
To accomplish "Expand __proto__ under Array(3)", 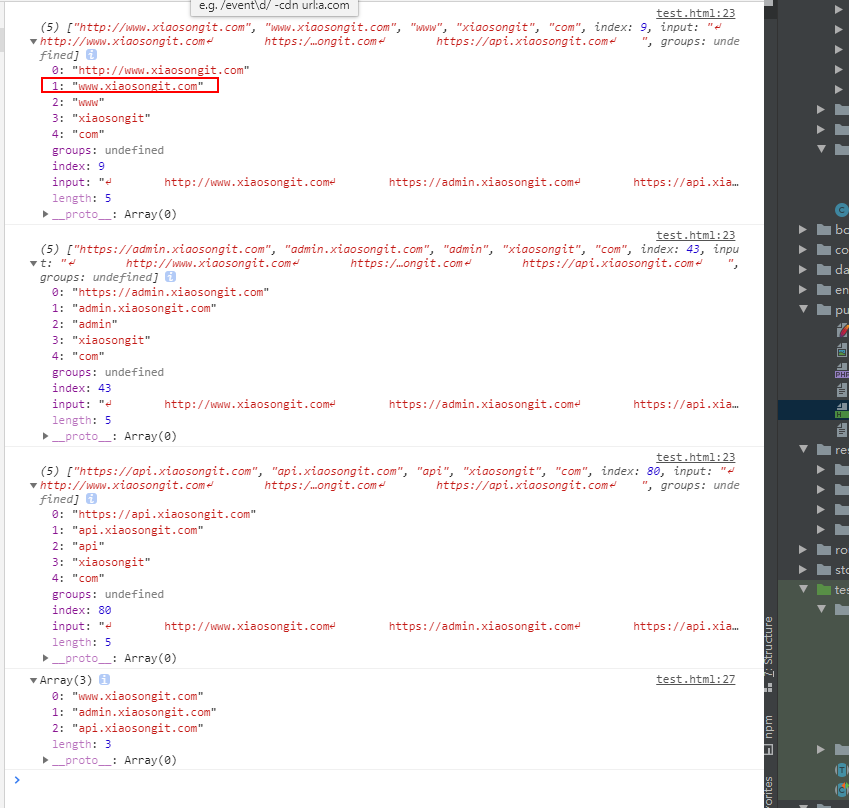I will (47, 761).
